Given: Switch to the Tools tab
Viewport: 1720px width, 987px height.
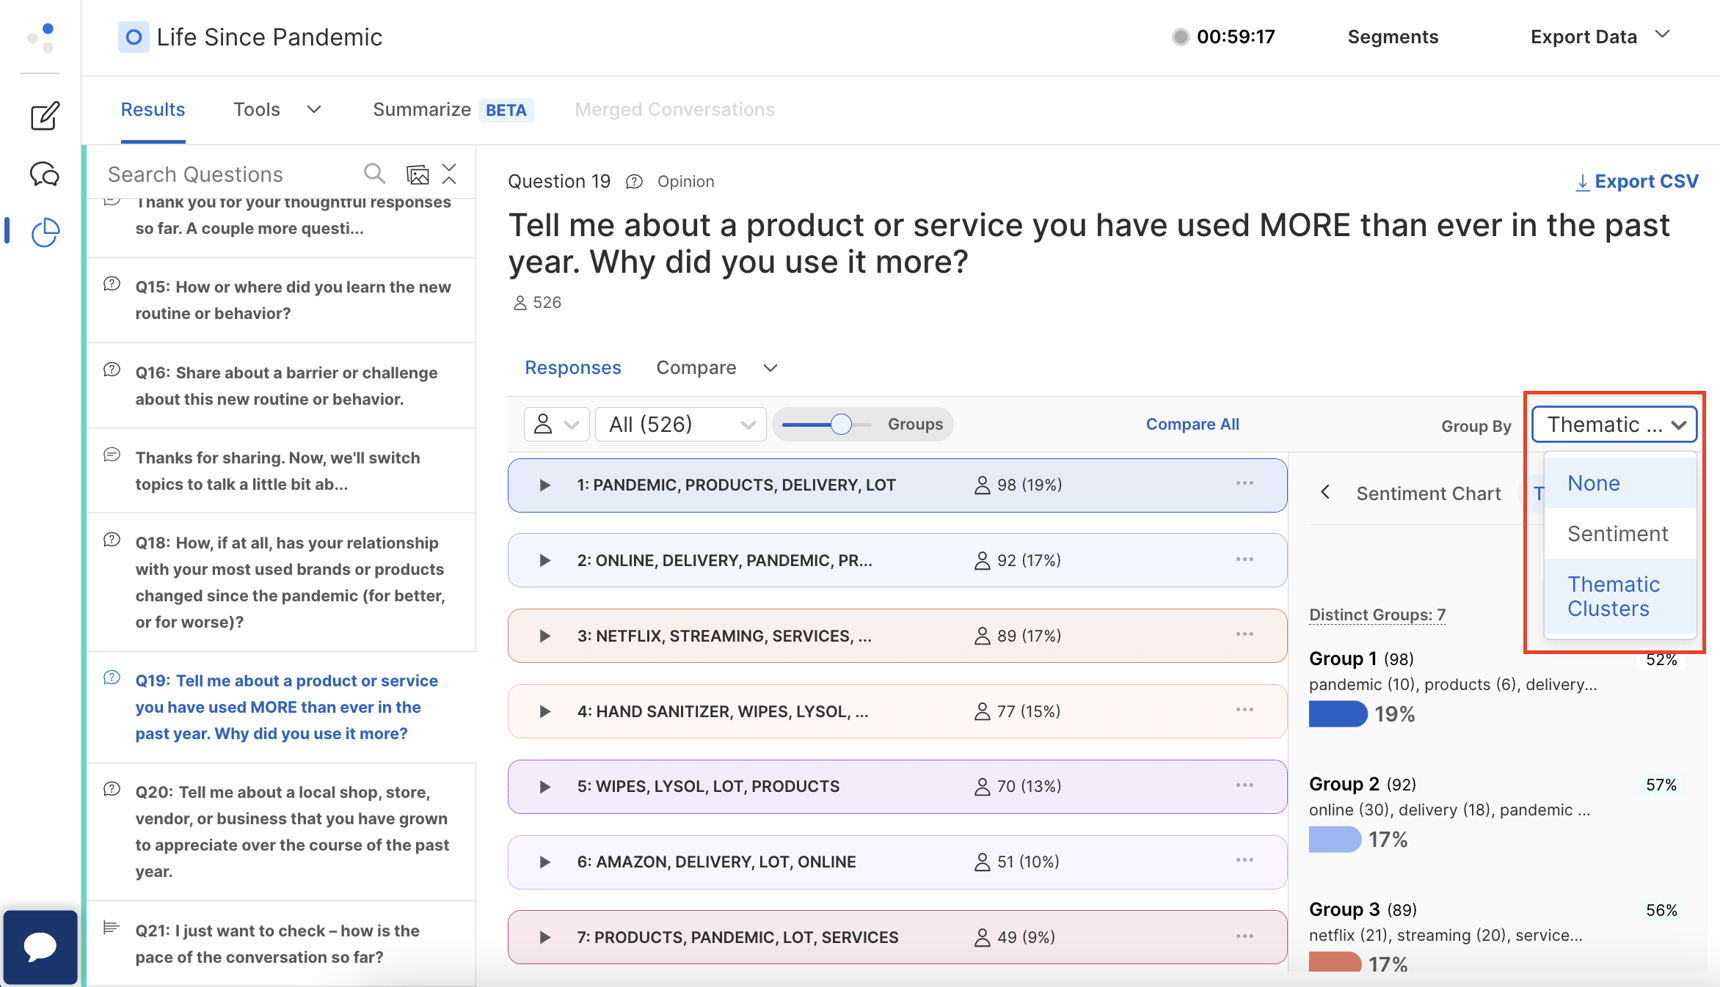Looking at the screenshot, I should 257,109.
